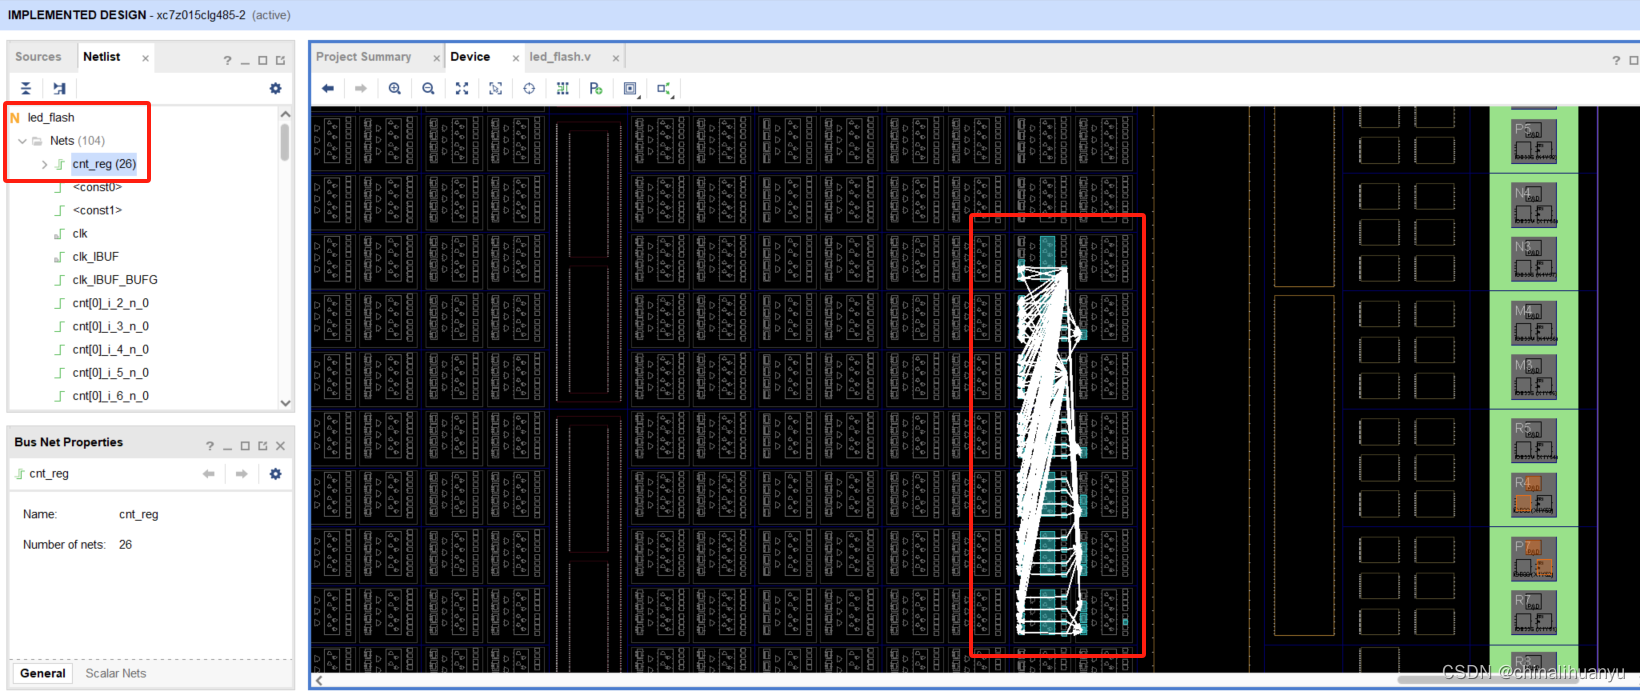Click the draw Pblock mode icon
This screenshot has width=1640, height=692.
596,88
